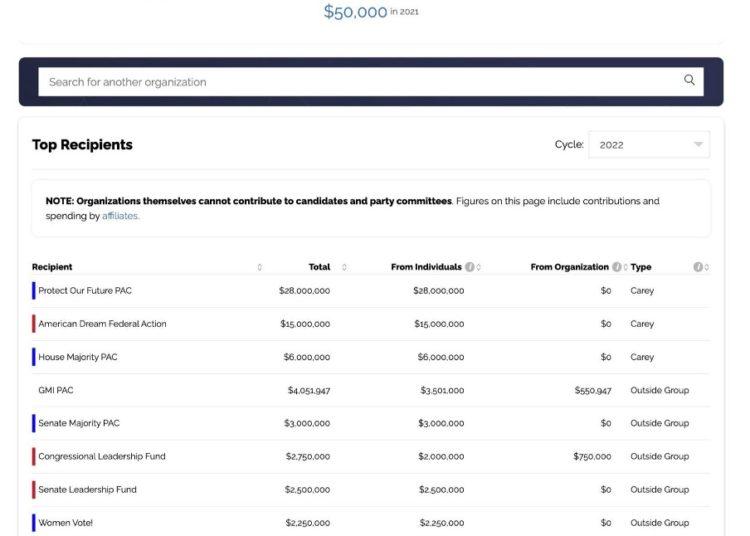Click the $15,000,000 Total for American Dream
This screenshot has height=536, width=750.
click(x=305, y=324)
